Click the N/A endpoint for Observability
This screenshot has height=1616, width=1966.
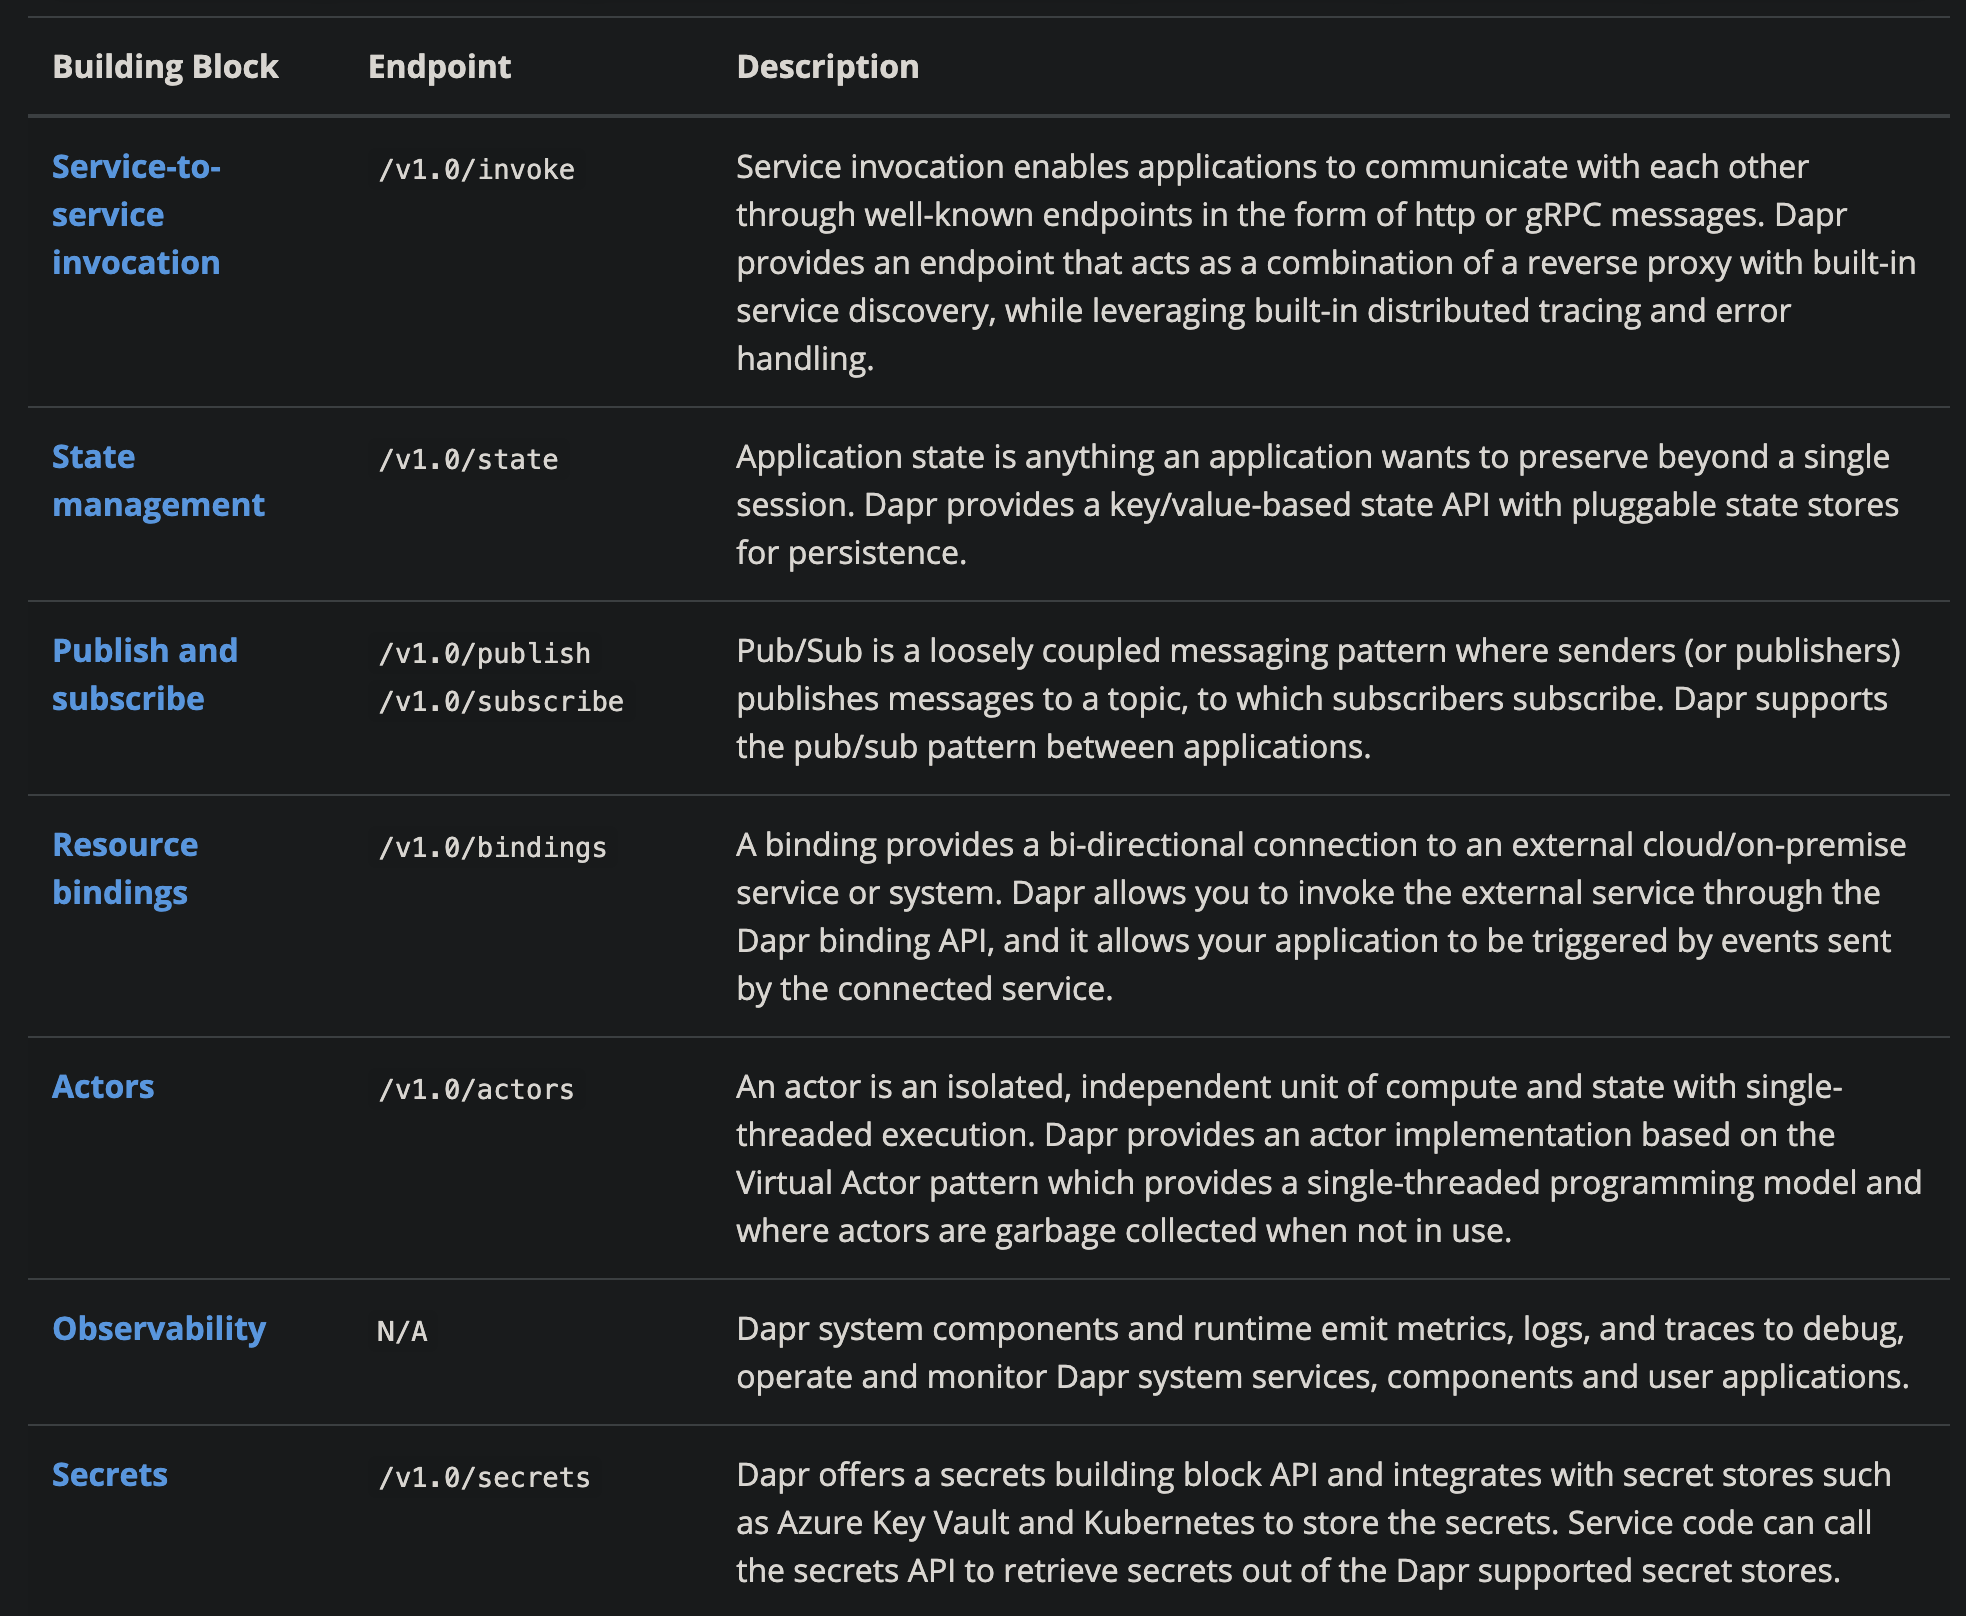click(402, 1331)
